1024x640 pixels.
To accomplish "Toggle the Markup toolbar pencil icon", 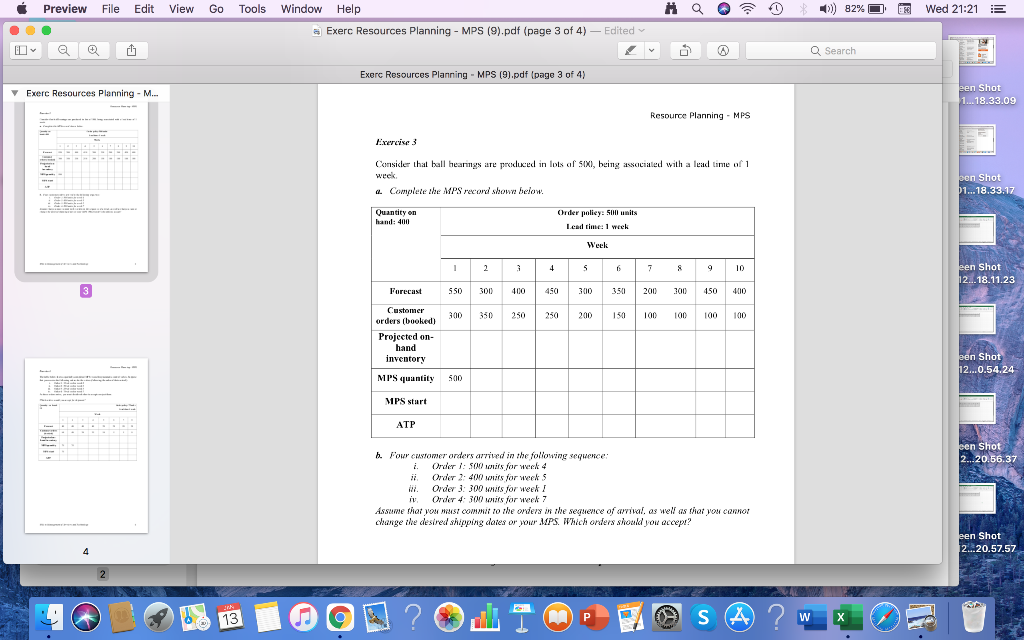I will (x=723, y=50).
